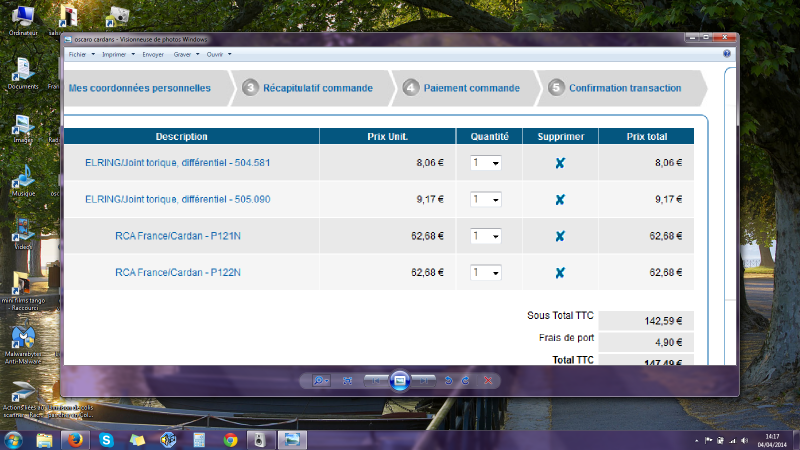Select step 5 Confirmation transaction
Viewport: 800px width, 450px height.
tap(615, 88)
